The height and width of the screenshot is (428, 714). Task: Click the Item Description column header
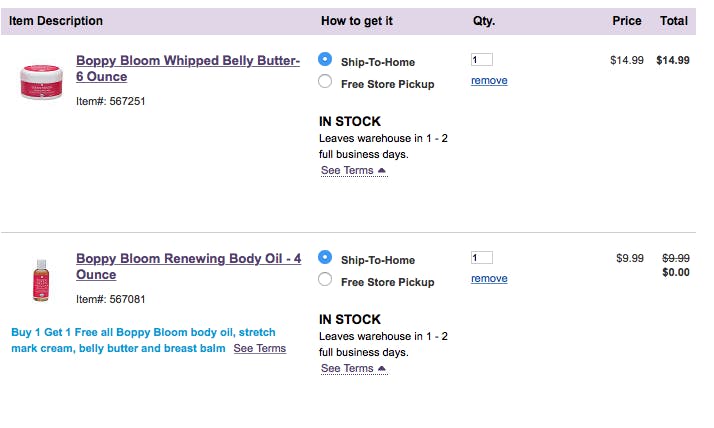[x=56, y=21]
